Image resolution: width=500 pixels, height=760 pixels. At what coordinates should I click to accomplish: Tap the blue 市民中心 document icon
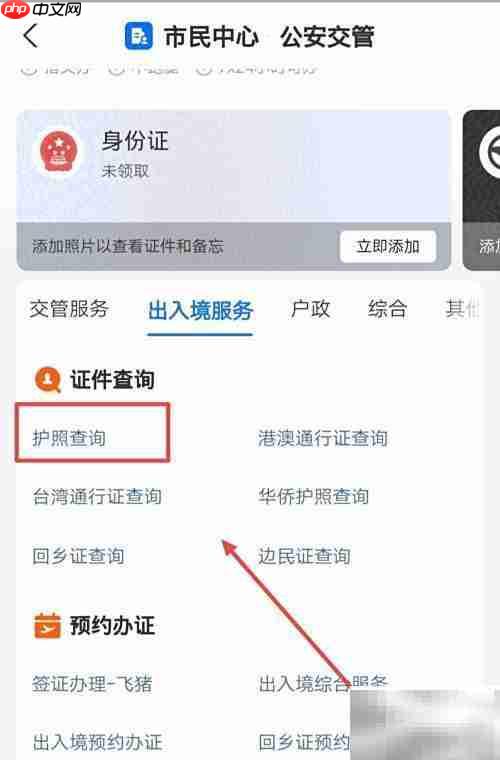point(139,36)
